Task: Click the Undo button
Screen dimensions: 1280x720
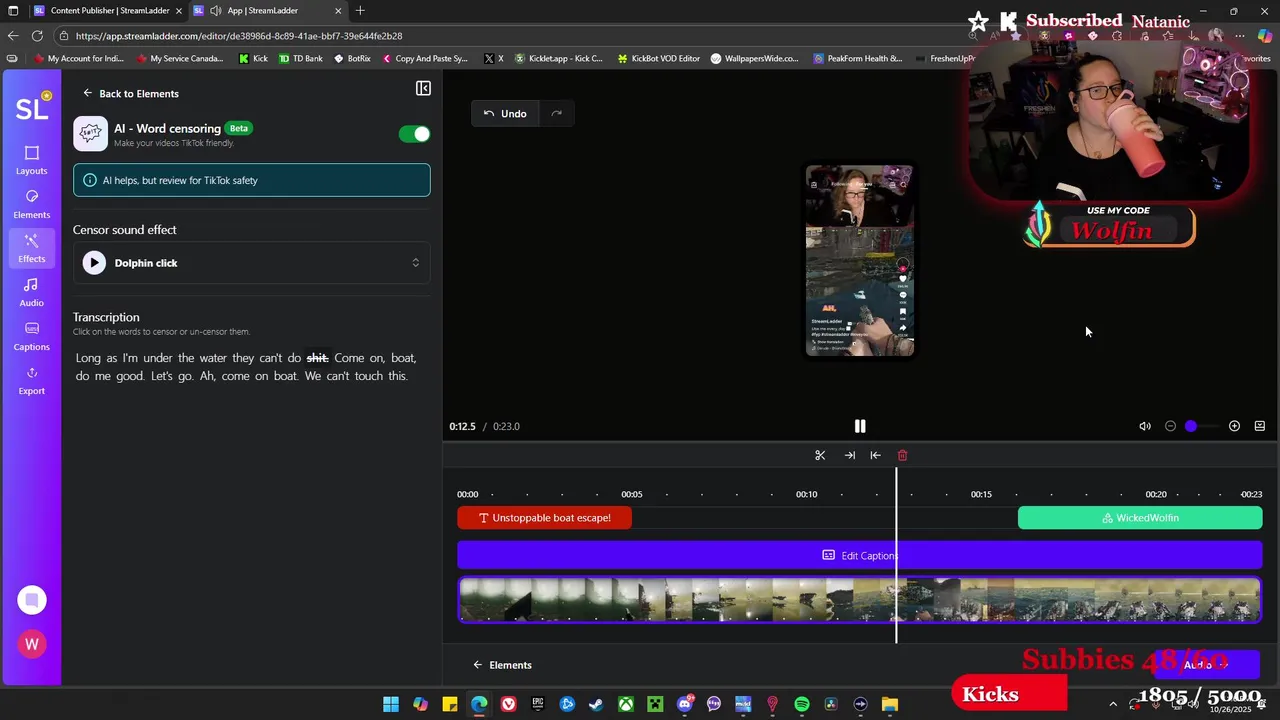Action: pos(505,114)
